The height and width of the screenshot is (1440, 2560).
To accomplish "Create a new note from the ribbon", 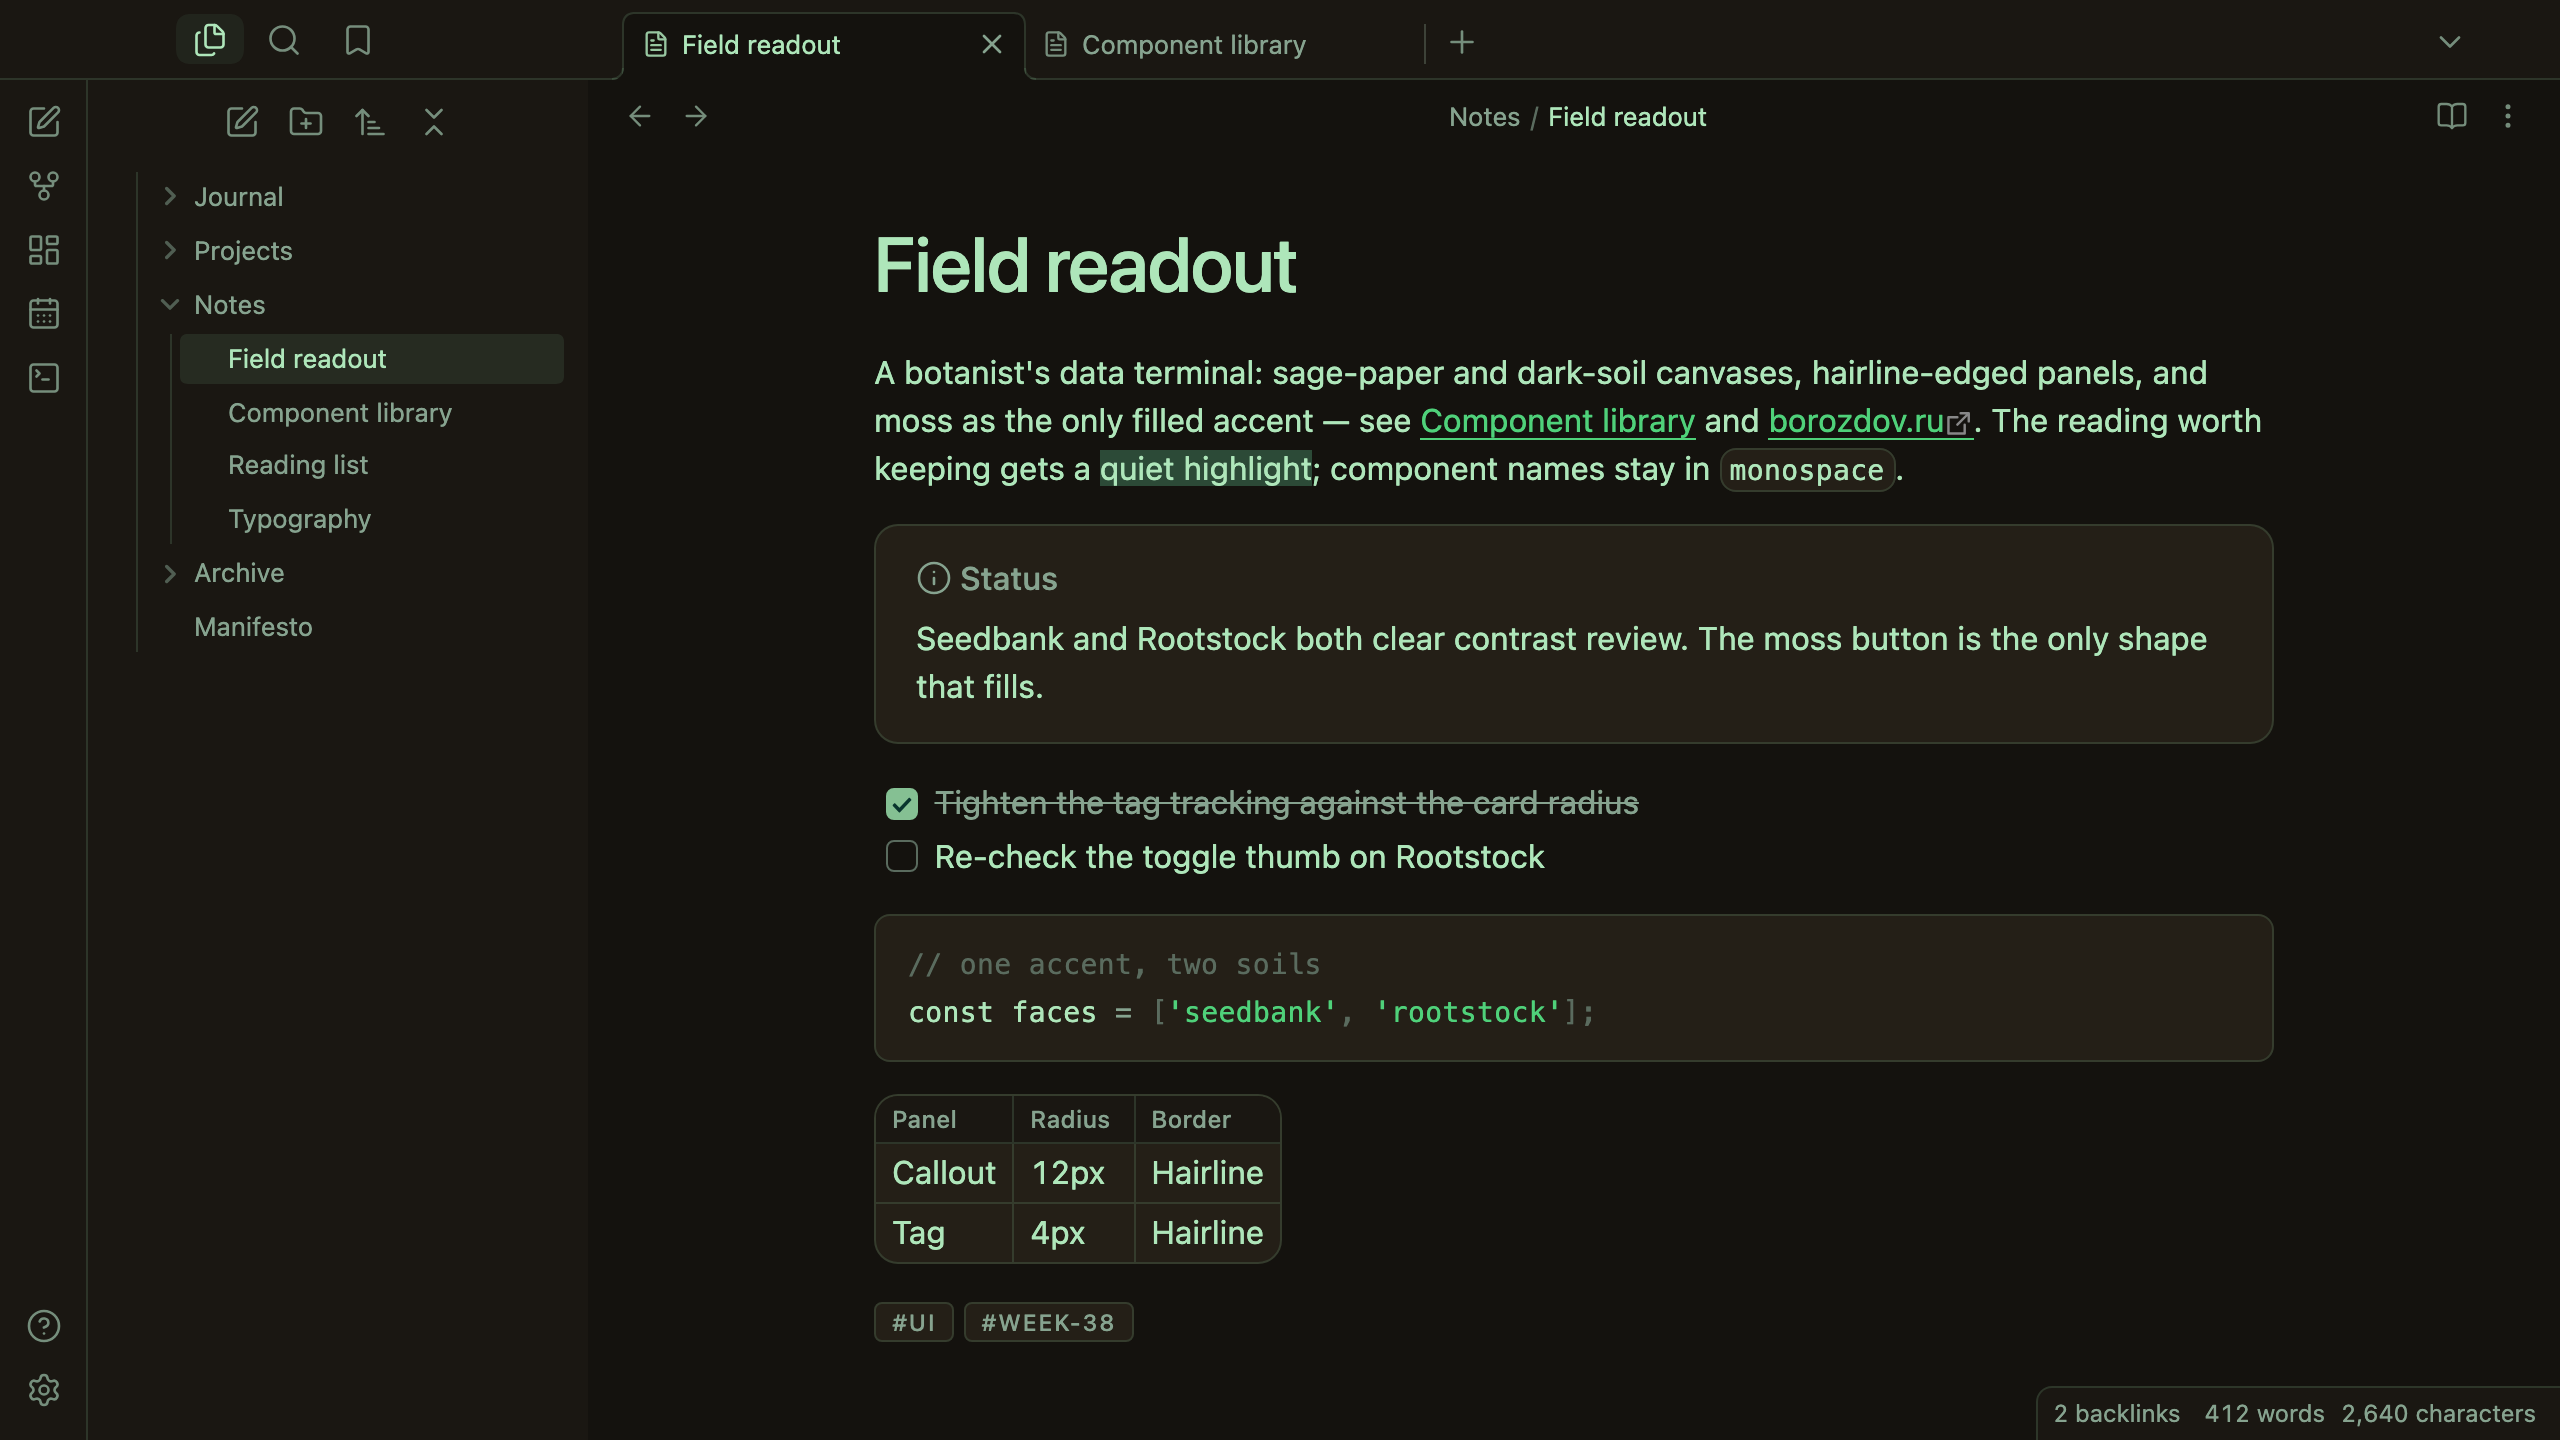I will coord(44,122).
